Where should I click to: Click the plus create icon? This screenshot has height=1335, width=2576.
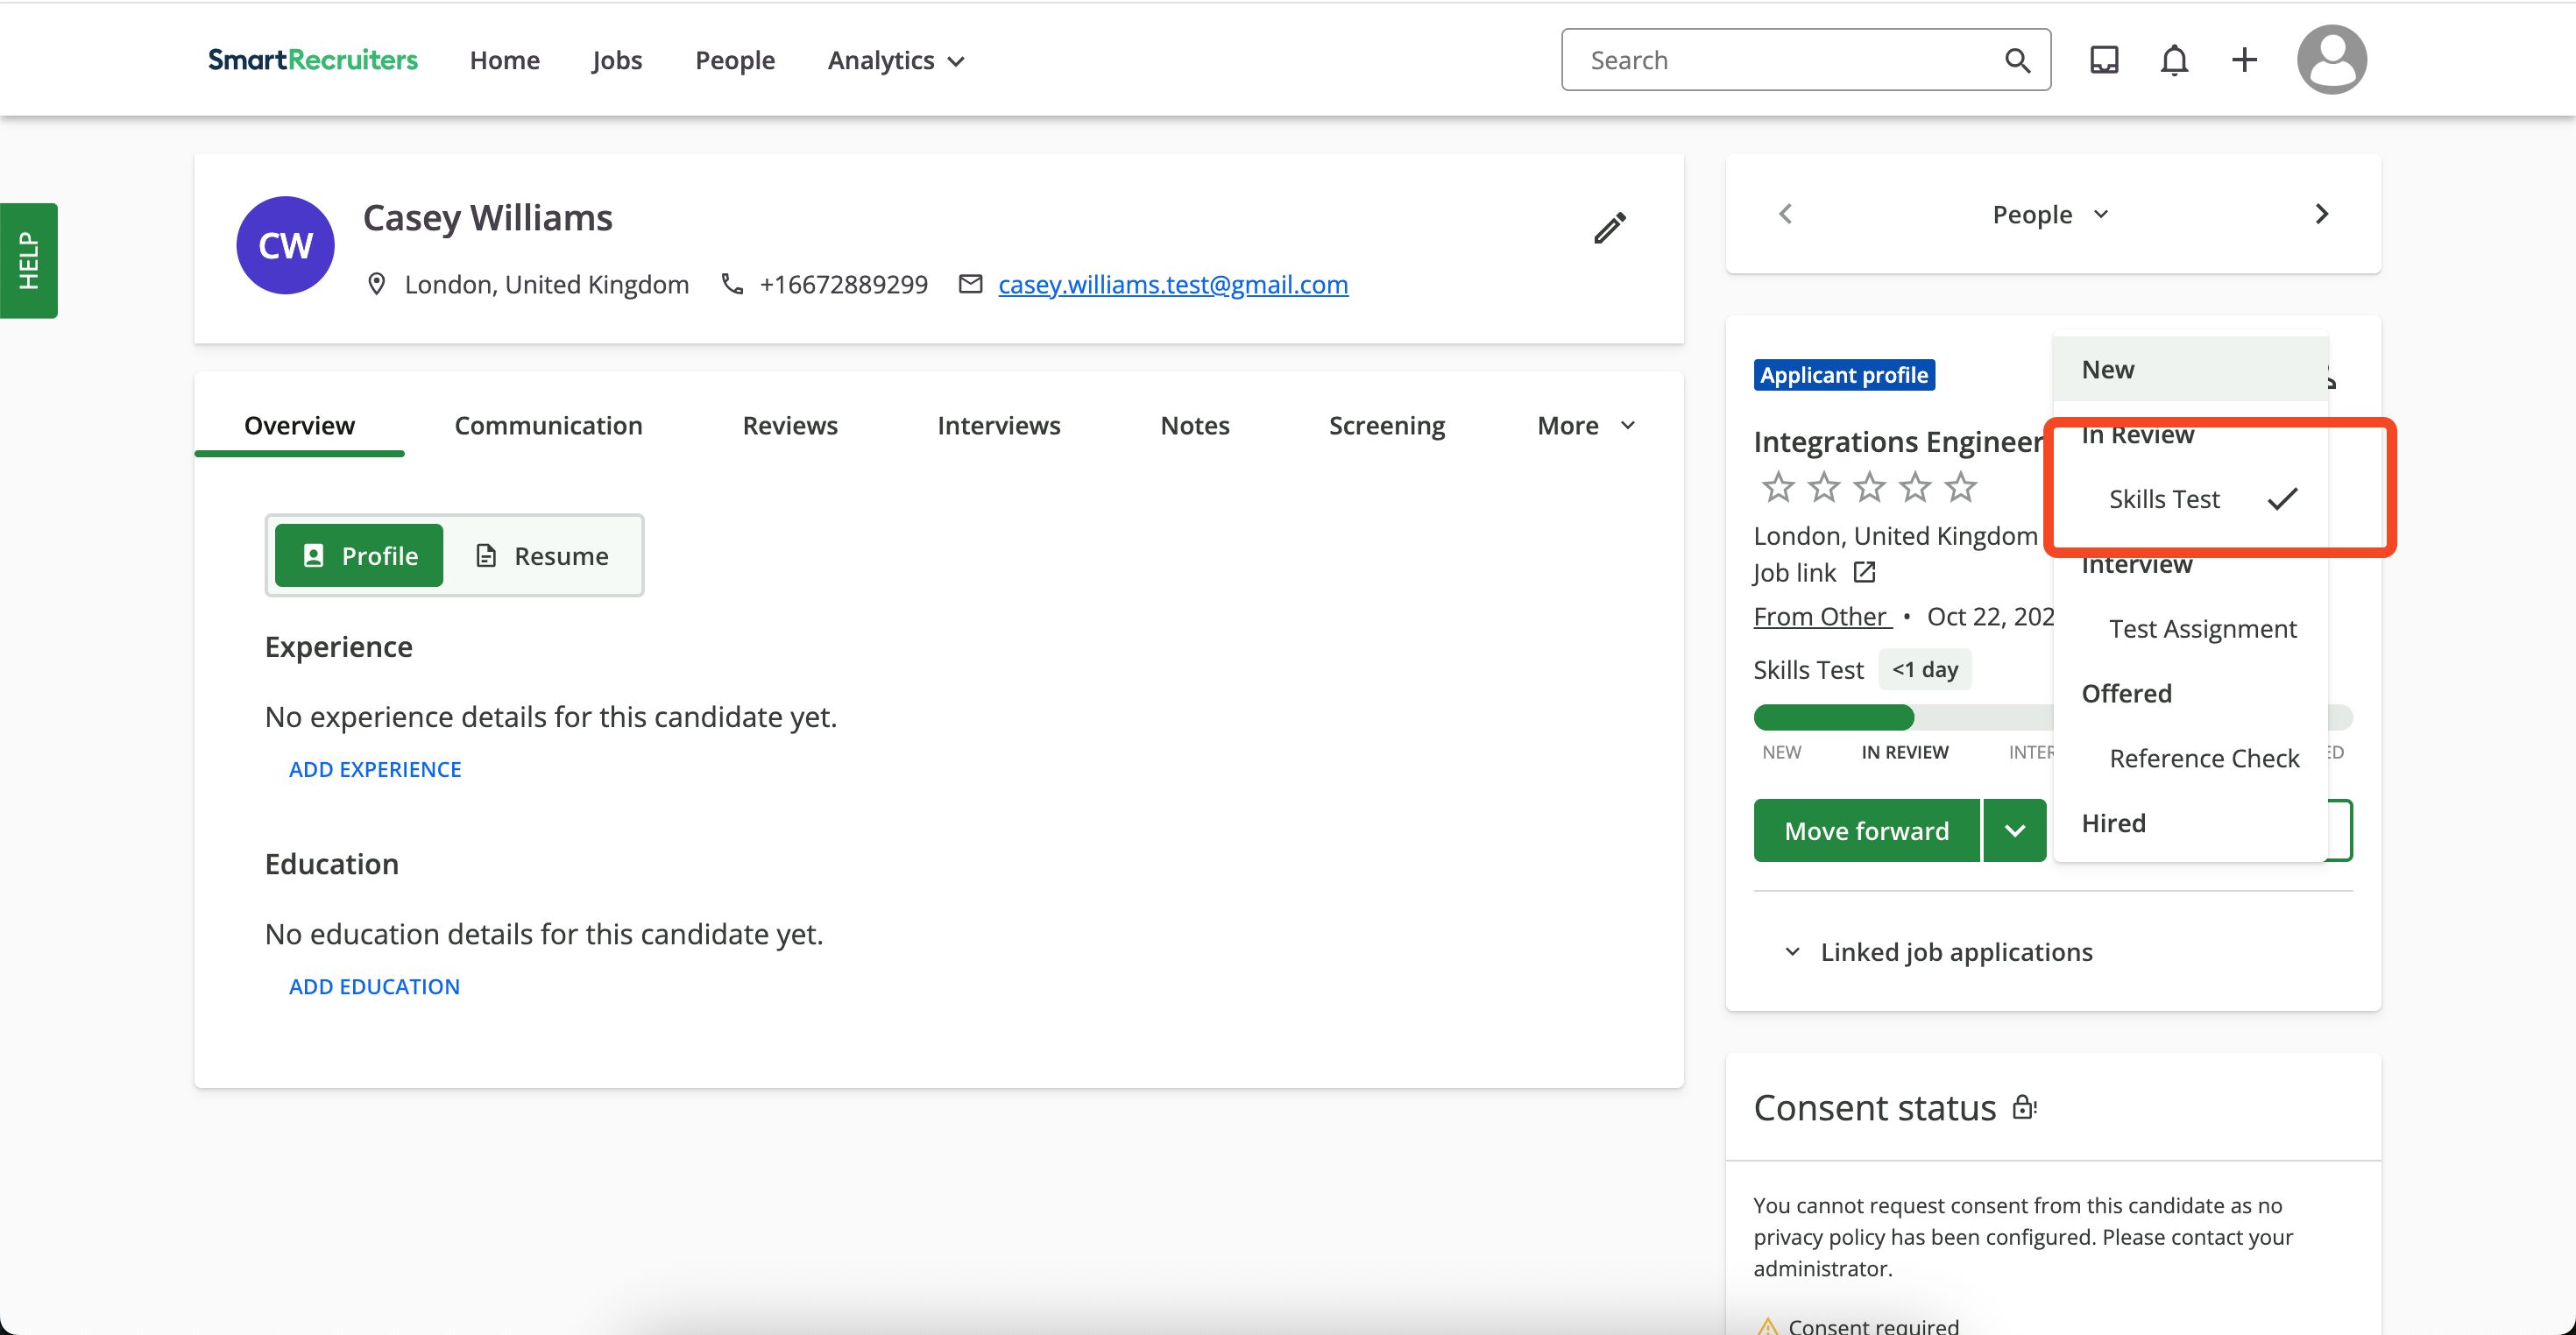(x=2244, y=60)
